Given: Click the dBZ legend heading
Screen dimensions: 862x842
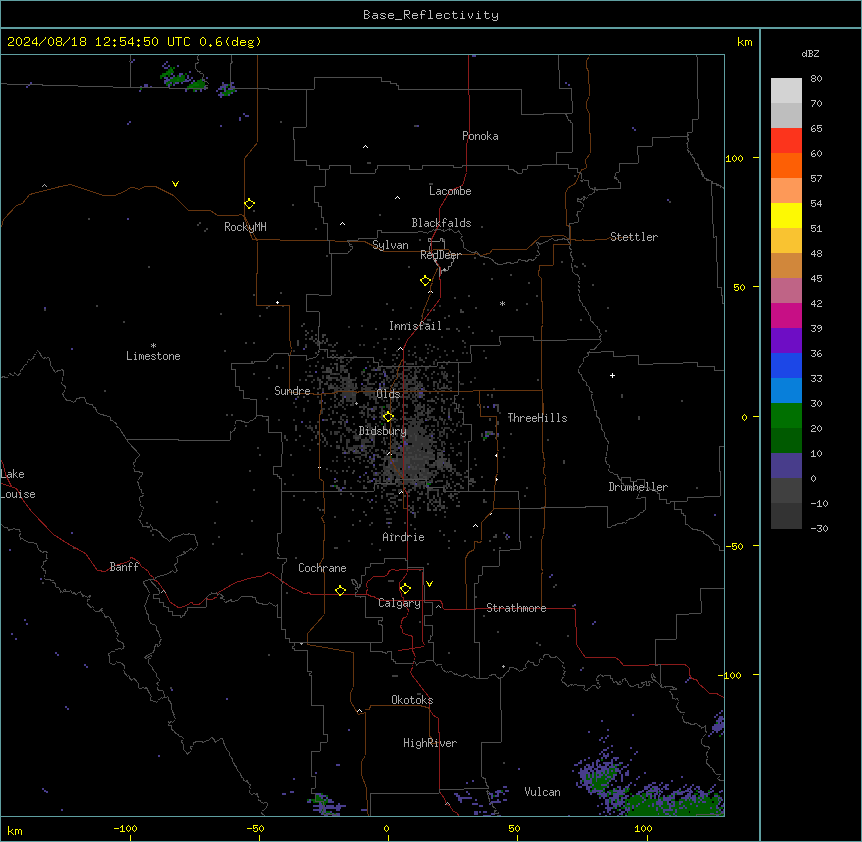Looking at the screenshot, I should tap(810, 53).
